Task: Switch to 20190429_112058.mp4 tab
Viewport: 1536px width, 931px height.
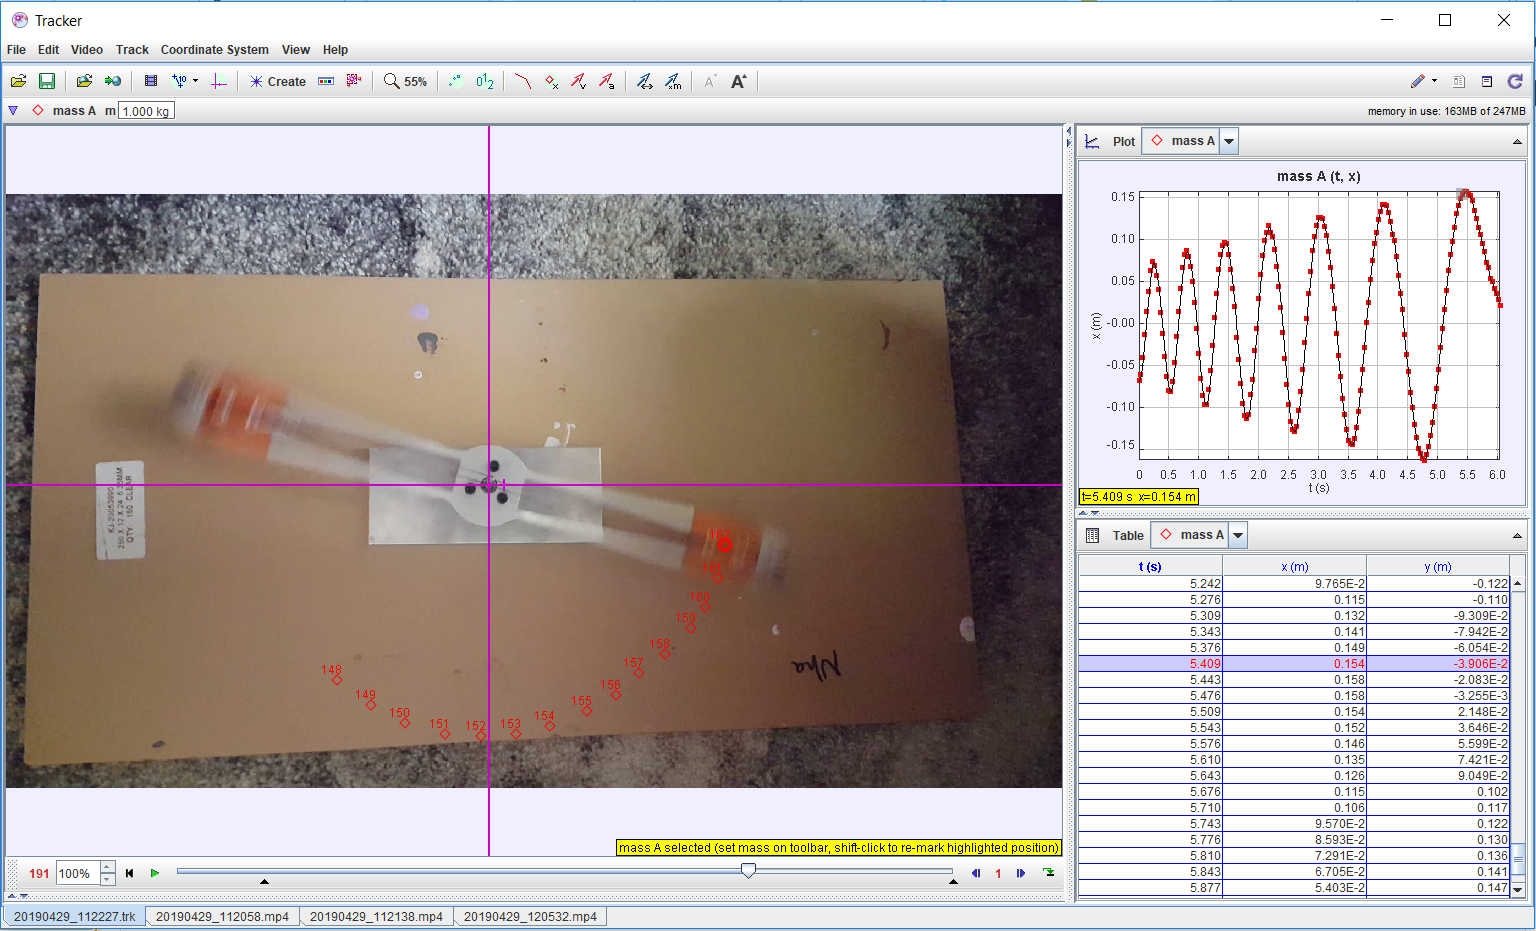Action: (222, 916)
